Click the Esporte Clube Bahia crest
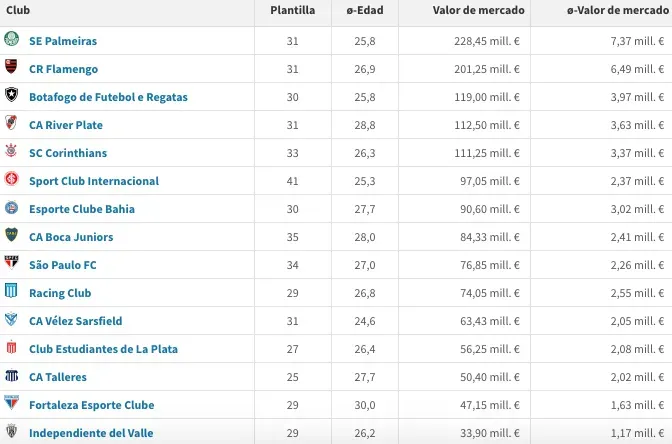Viewport: 672px width, 444px height. coord(11,209)
